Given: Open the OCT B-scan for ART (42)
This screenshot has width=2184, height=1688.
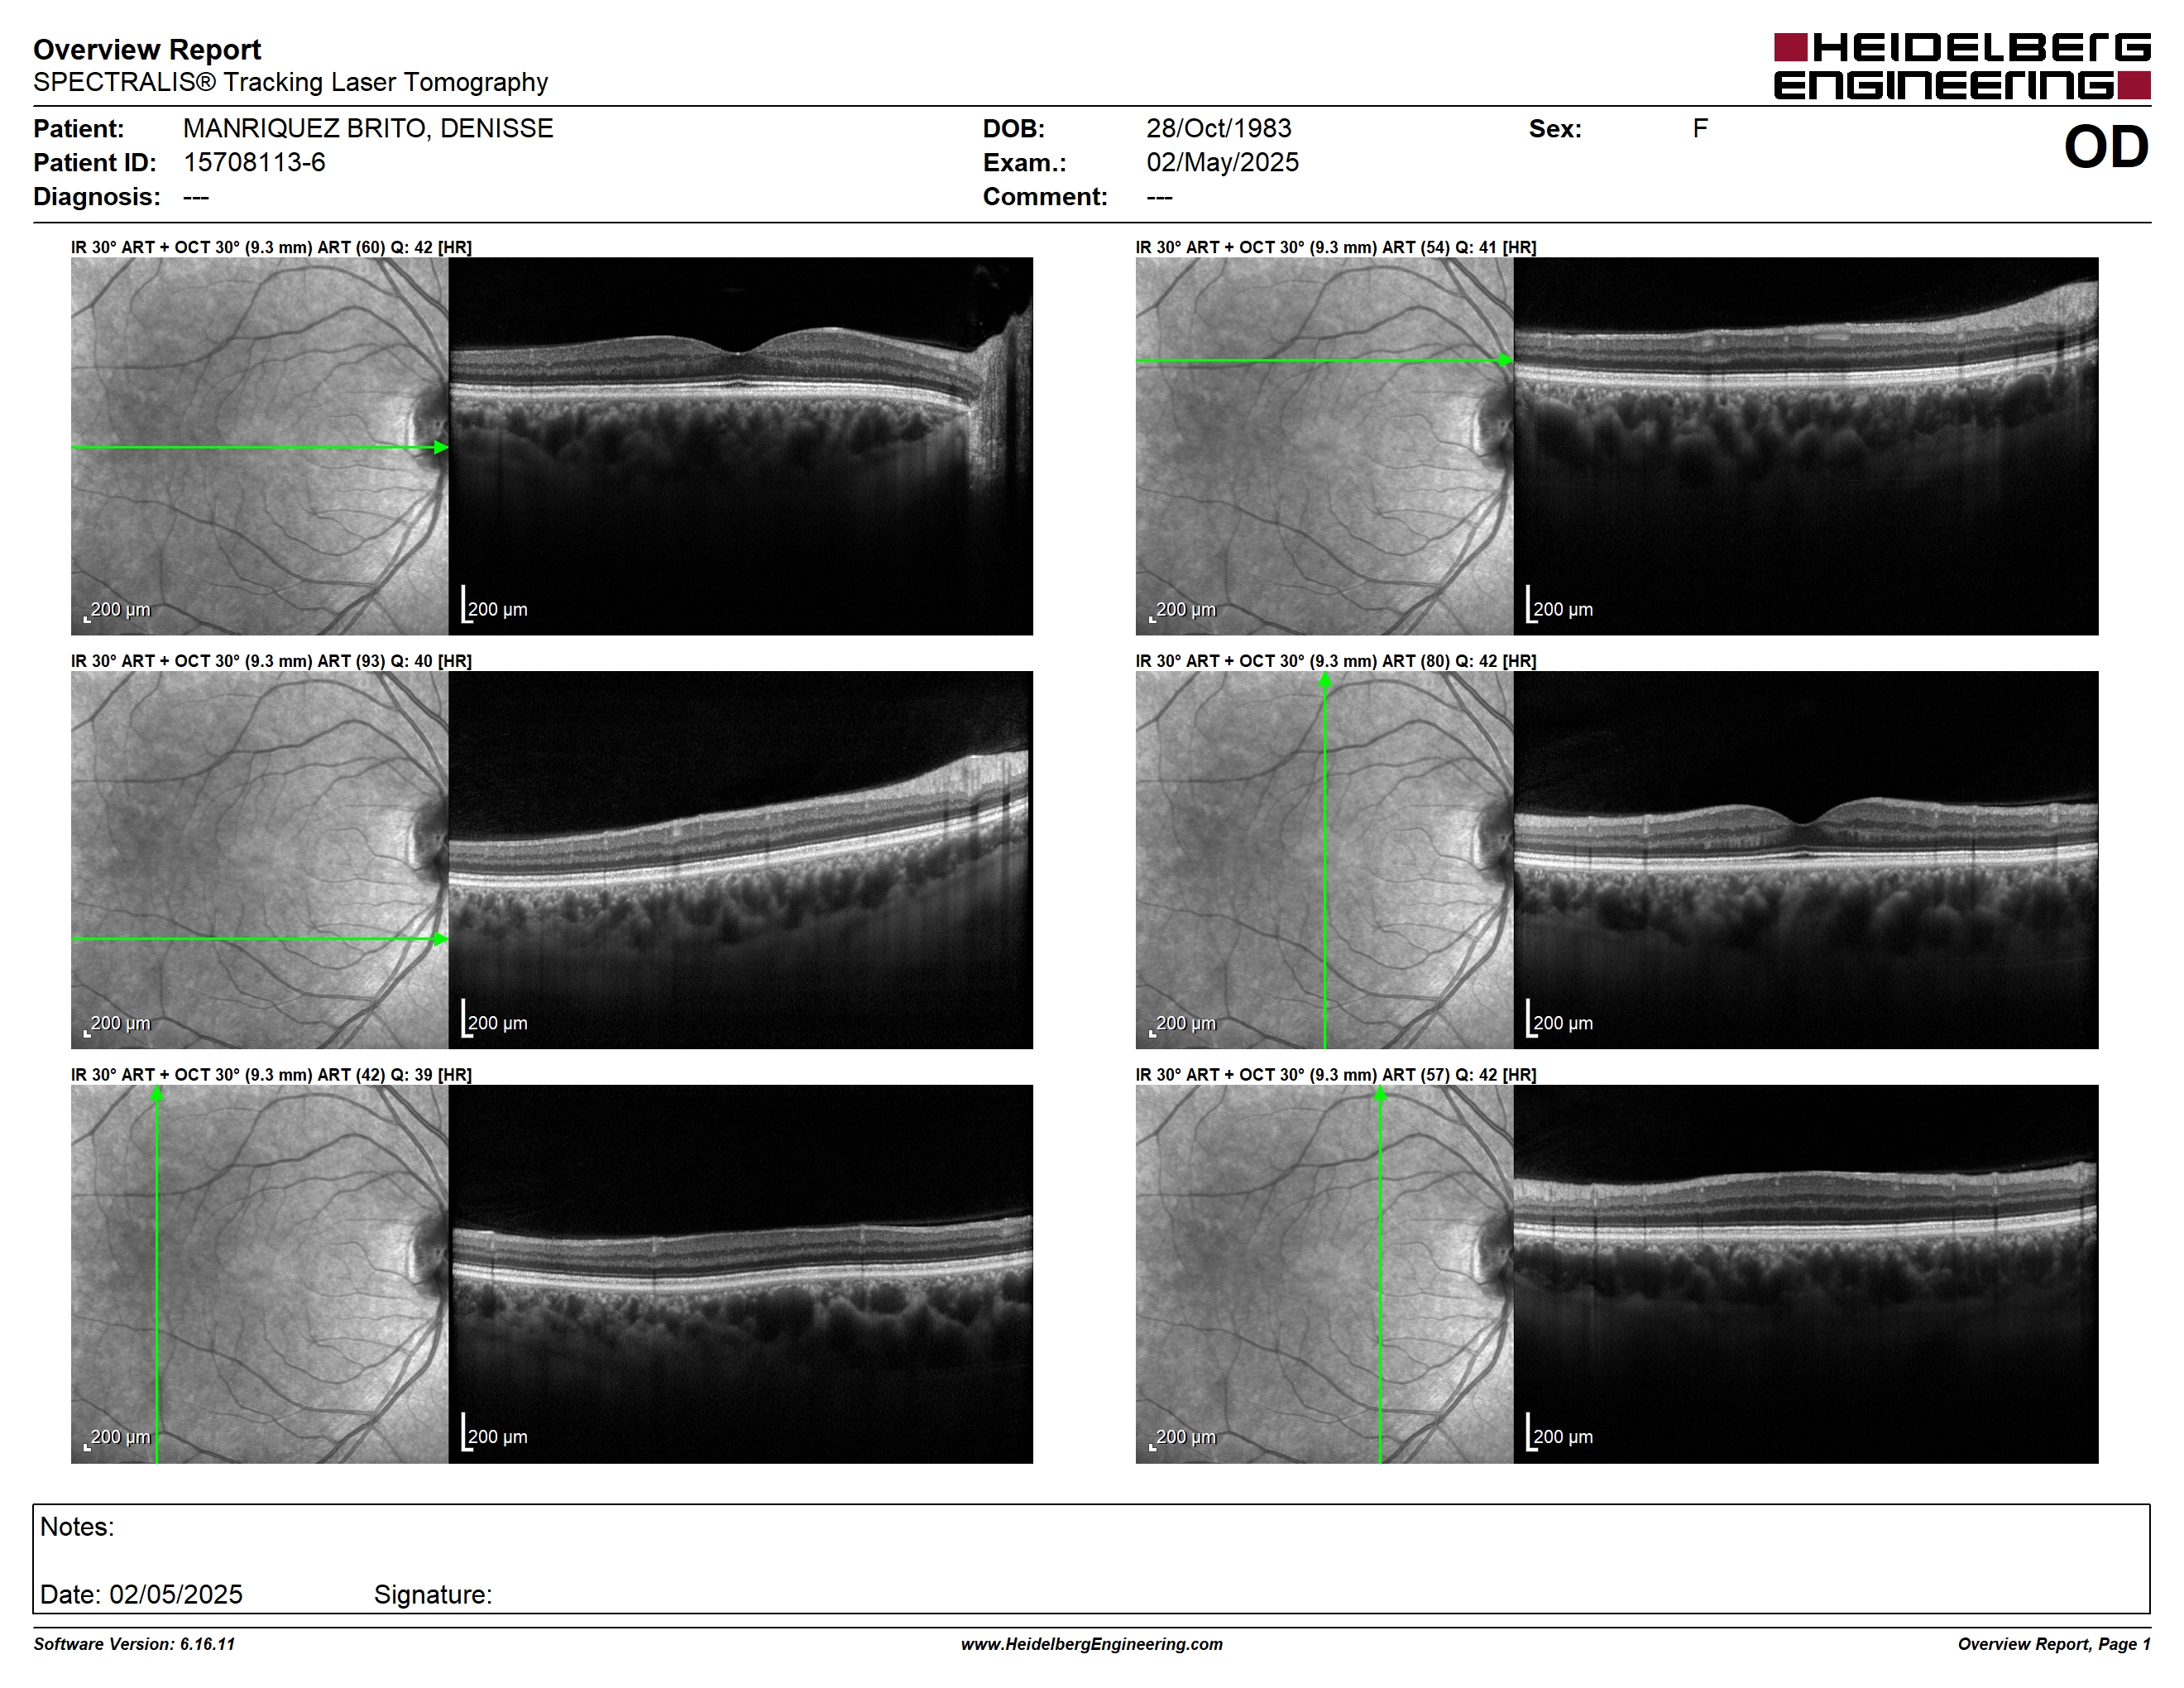Looking at the screenshot, I should tap(740, 1274).
